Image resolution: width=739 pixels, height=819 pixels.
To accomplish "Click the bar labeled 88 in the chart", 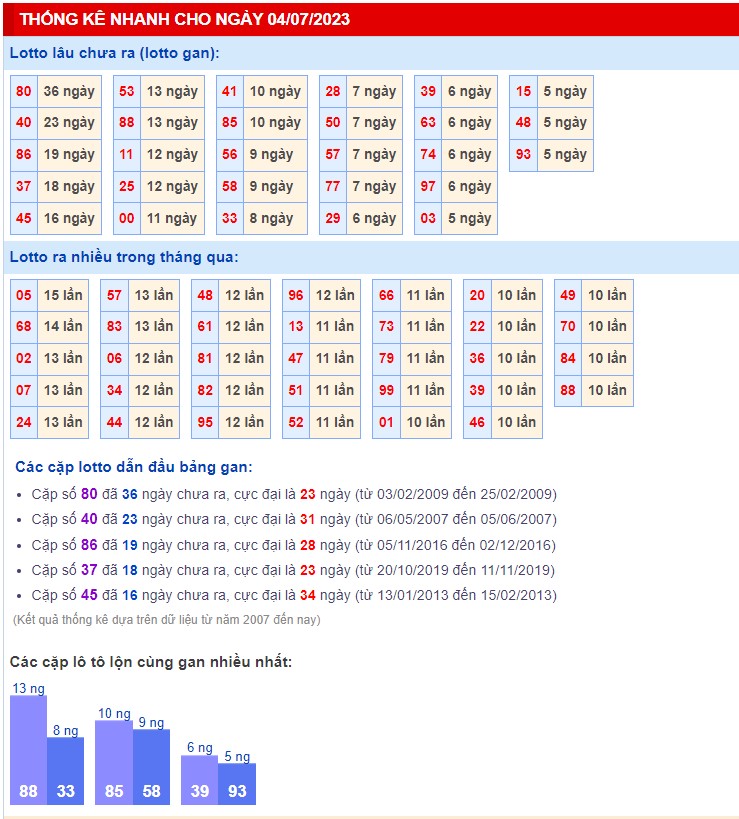I will click(28, 750).
